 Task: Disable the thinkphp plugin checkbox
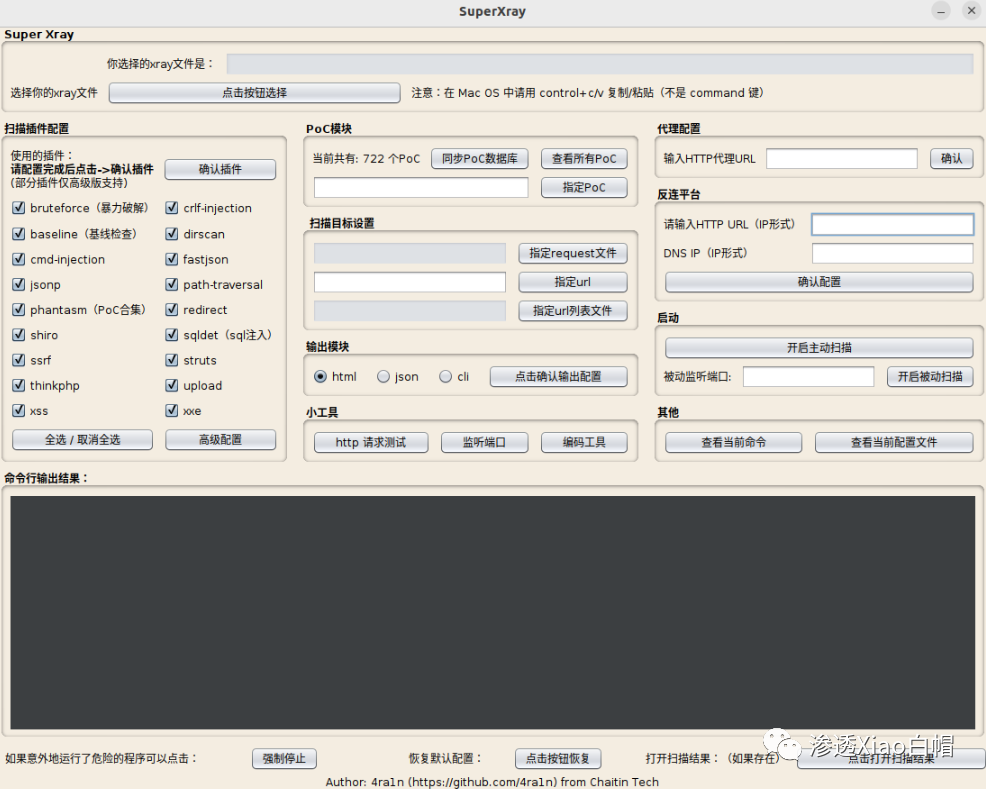[19, 385]
